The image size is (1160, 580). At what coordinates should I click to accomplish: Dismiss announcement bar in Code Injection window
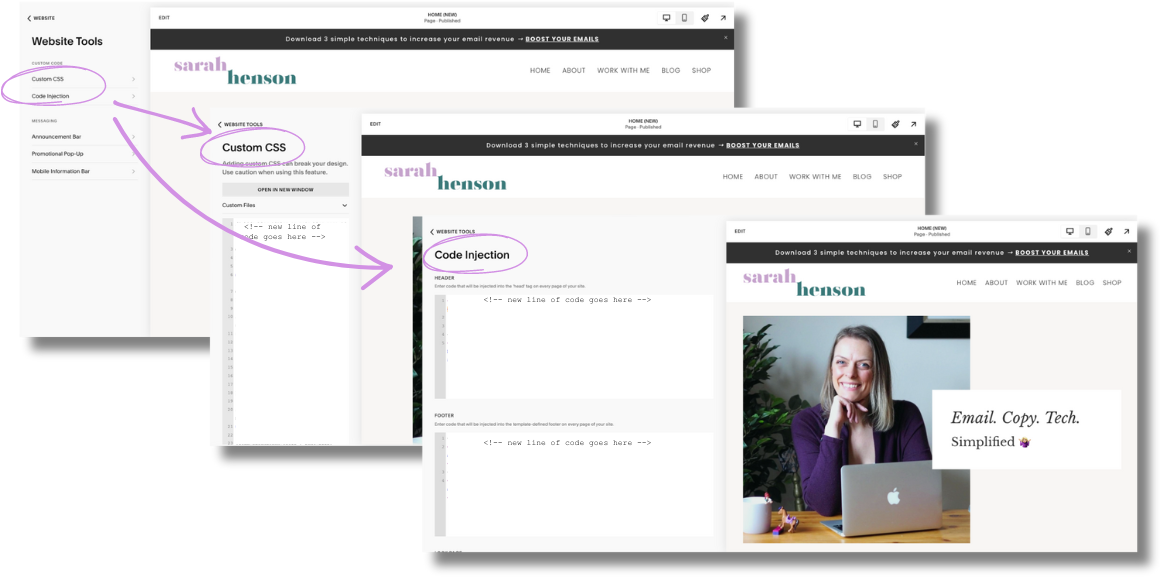pos(1130,251)
